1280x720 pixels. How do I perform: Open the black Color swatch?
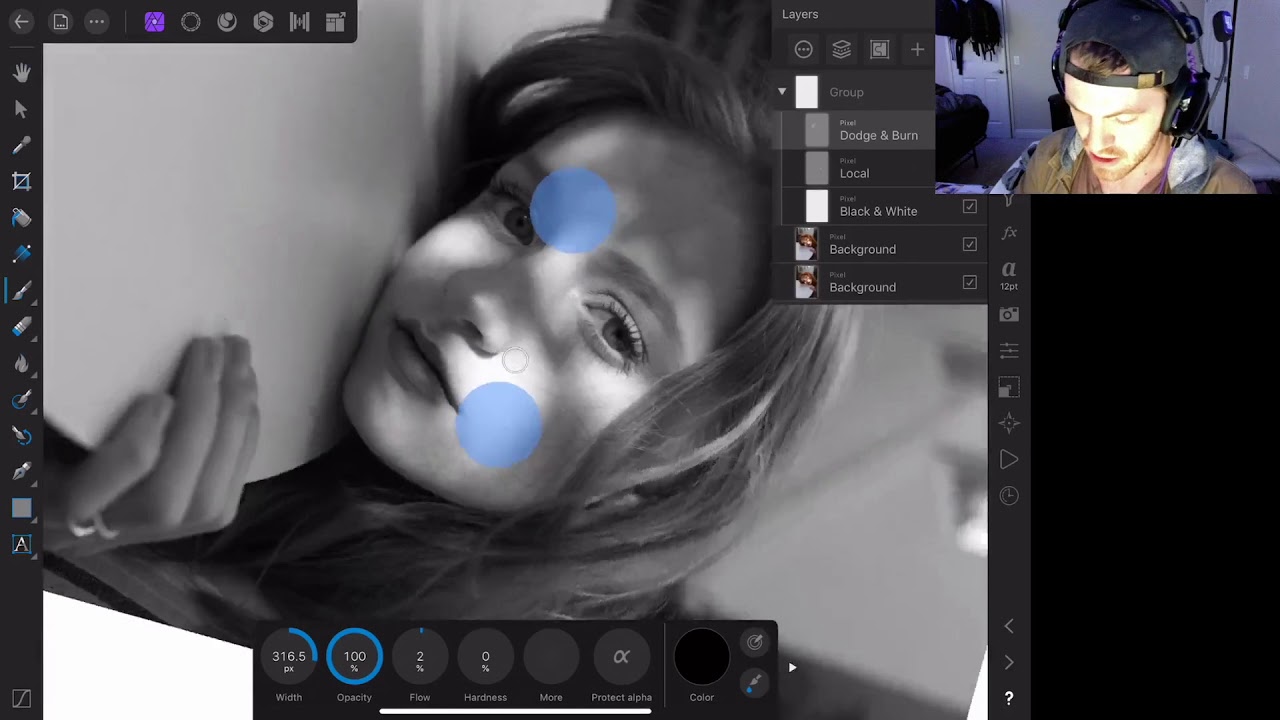coord(702,657)
